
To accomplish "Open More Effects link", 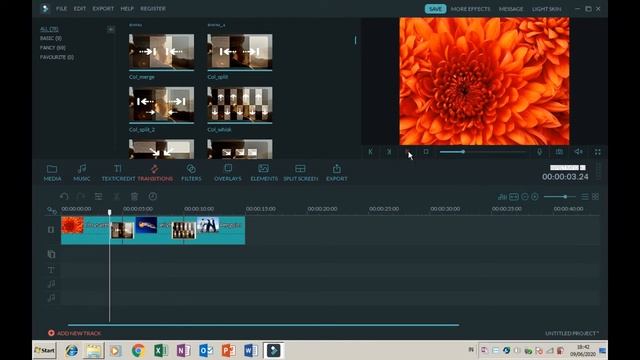I will click(471, 9).
